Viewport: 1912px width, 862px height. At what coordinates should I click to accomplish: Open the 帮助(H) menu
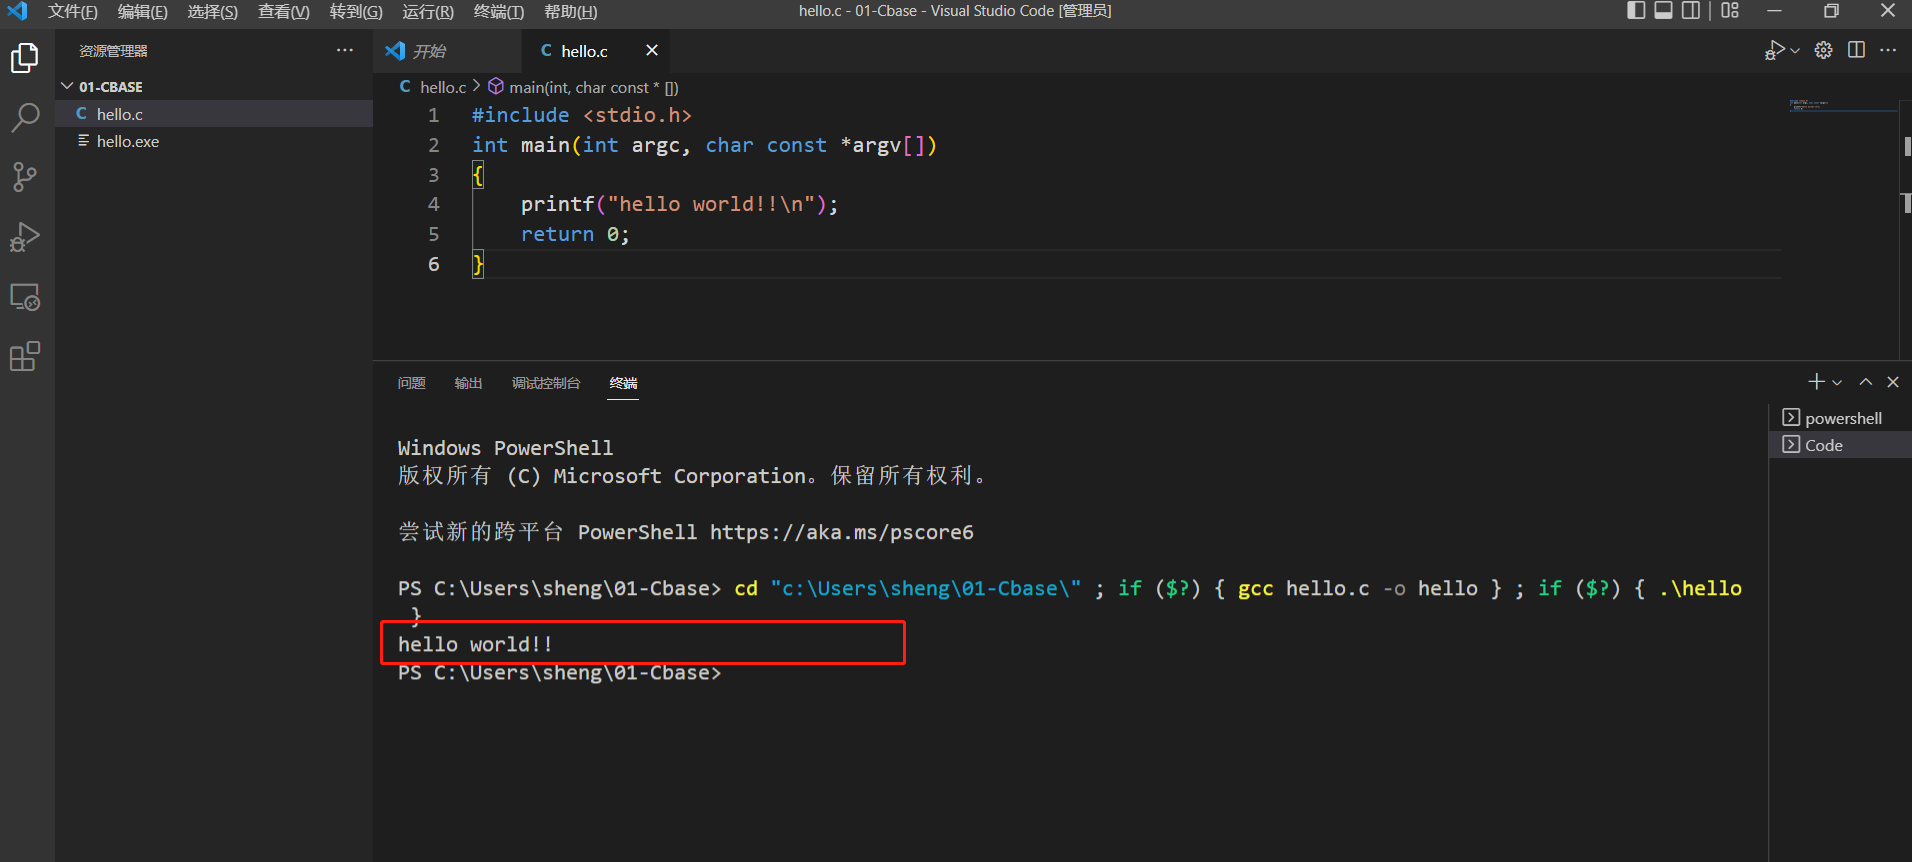tap(570, 11)
